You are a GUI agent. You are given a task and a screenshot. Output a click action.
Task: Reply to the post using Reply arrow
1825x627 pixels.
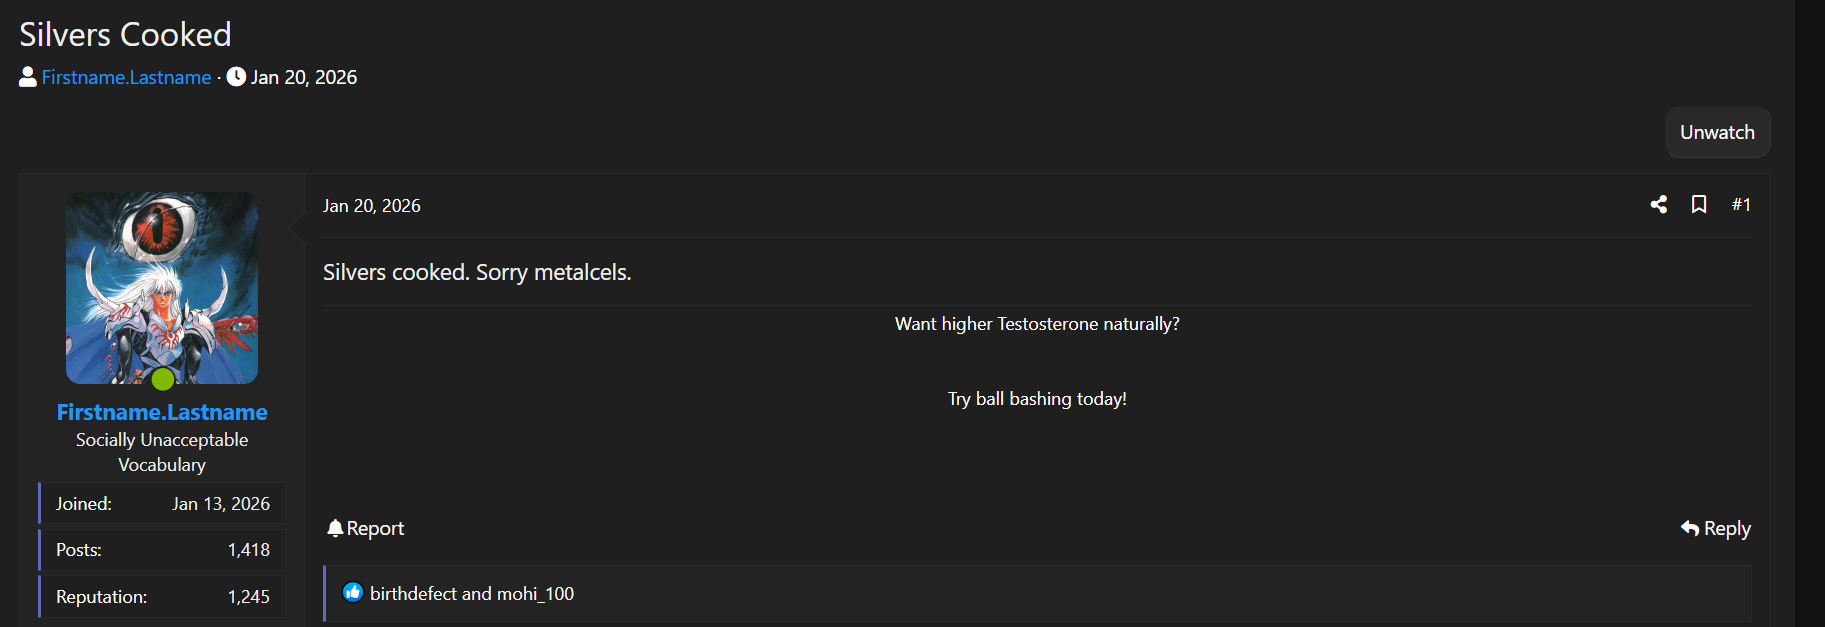(1716, 528)
